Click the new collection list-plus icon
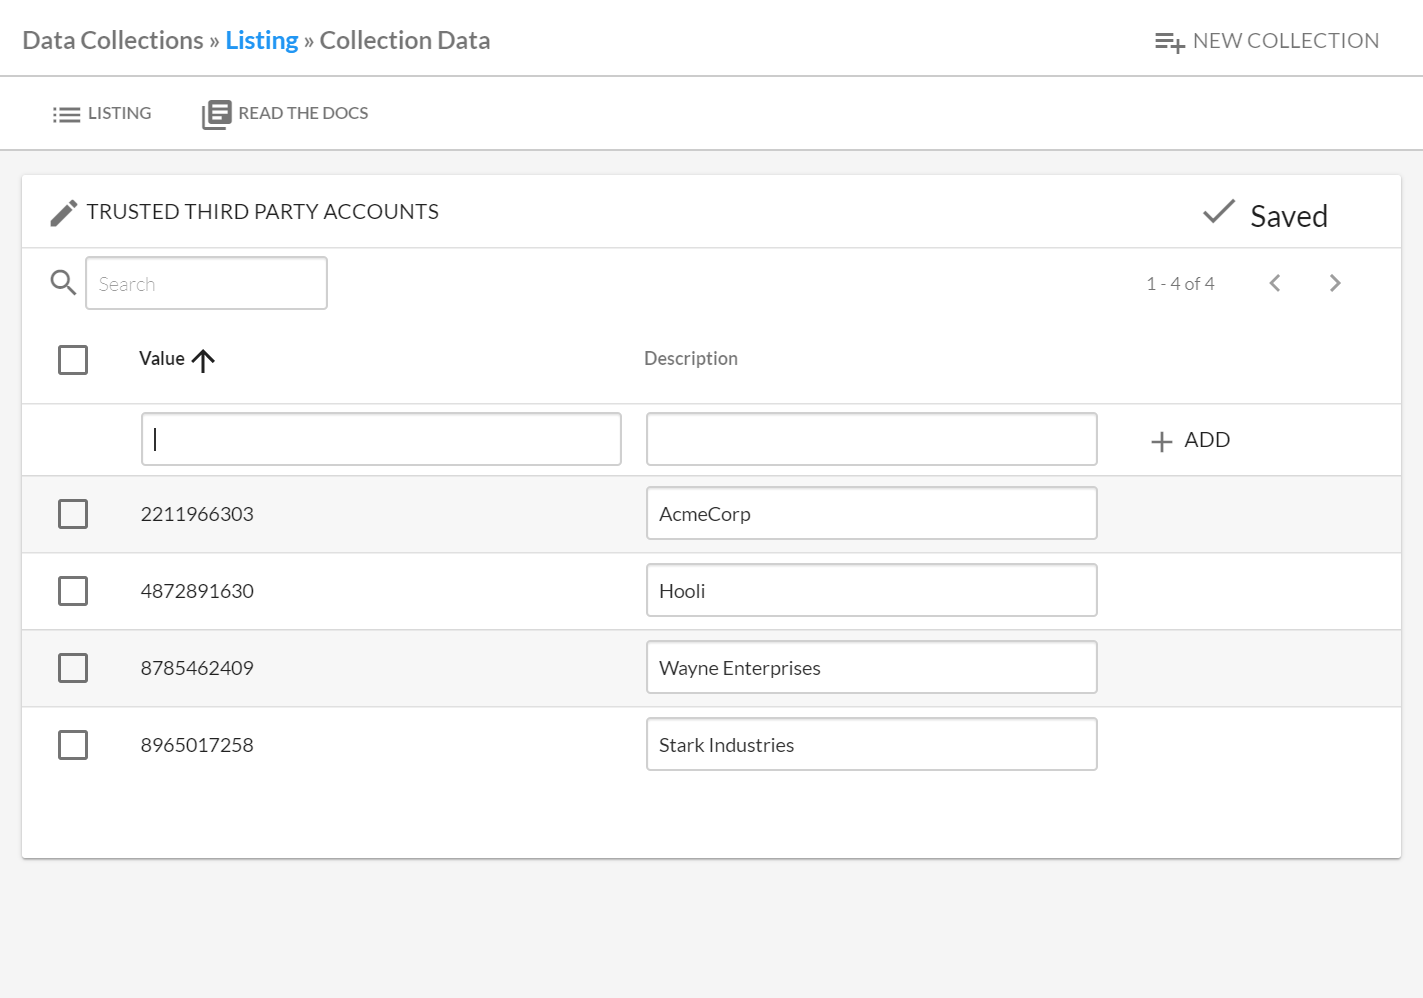 1170,42
